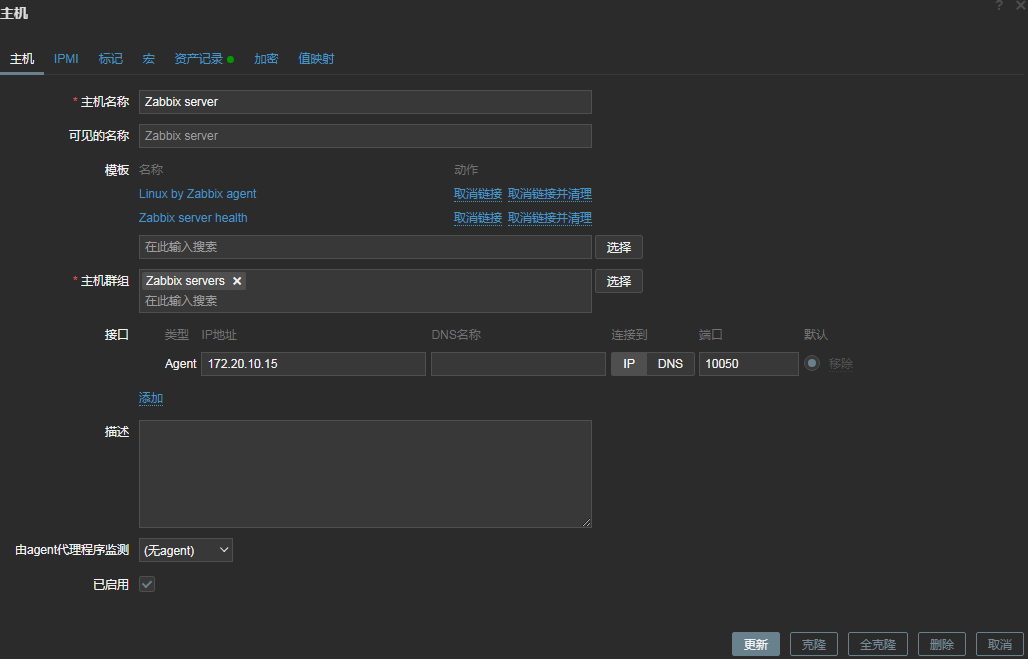Switch to the IPMI tab
Image resolution: width=1028 pixels, height=659 pixels.
[x=66, y=58]
